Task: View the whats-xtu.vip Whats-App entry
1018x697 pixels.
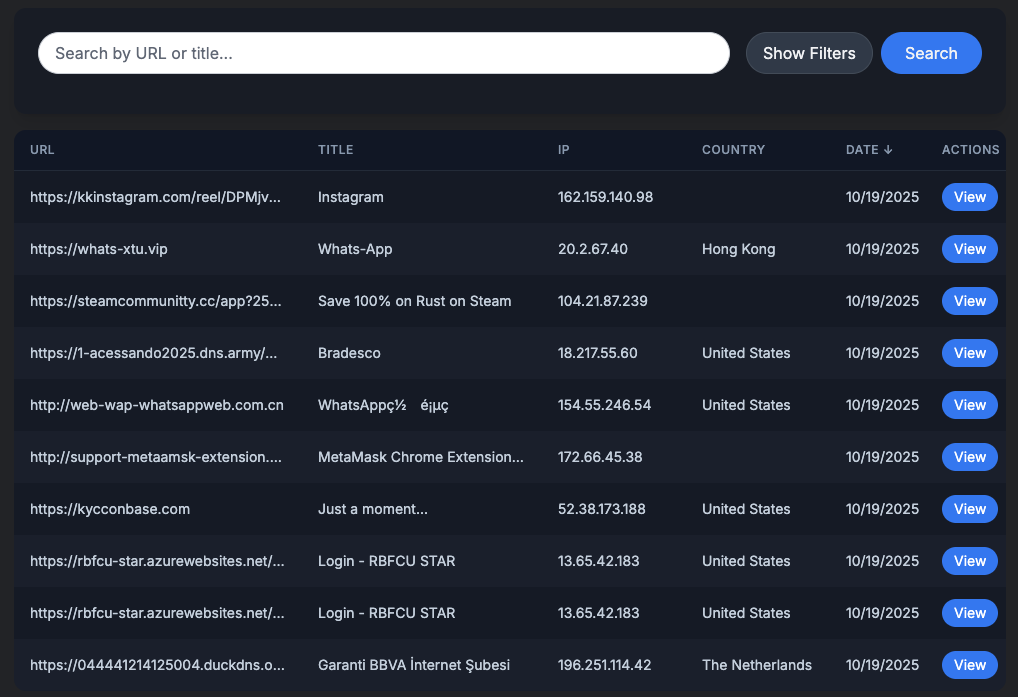Action: 969,249
